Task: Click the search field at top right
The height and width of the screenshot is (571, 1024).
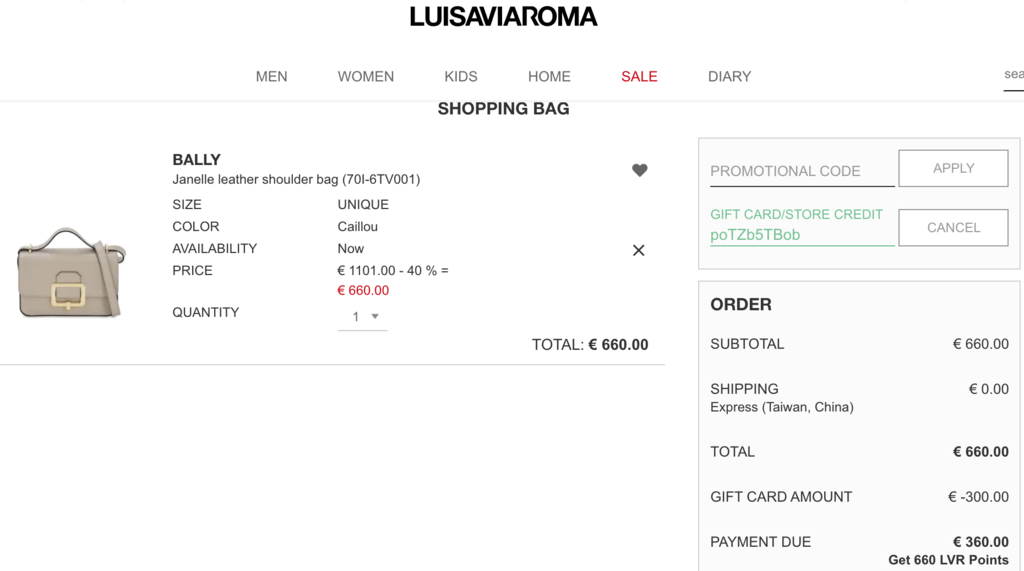Action: tap(1014, 74)
